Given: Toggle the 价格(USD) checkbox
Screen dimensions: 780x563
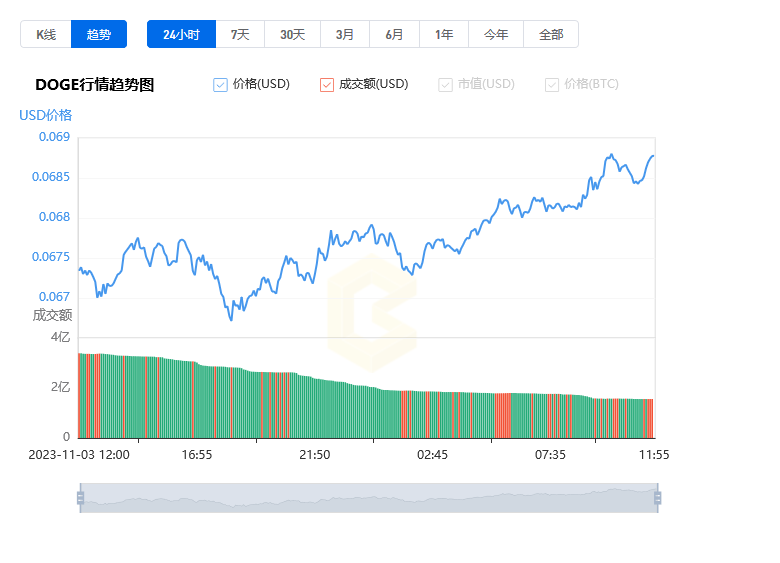Looking at the screenshot, I should [x=221, y=85].
